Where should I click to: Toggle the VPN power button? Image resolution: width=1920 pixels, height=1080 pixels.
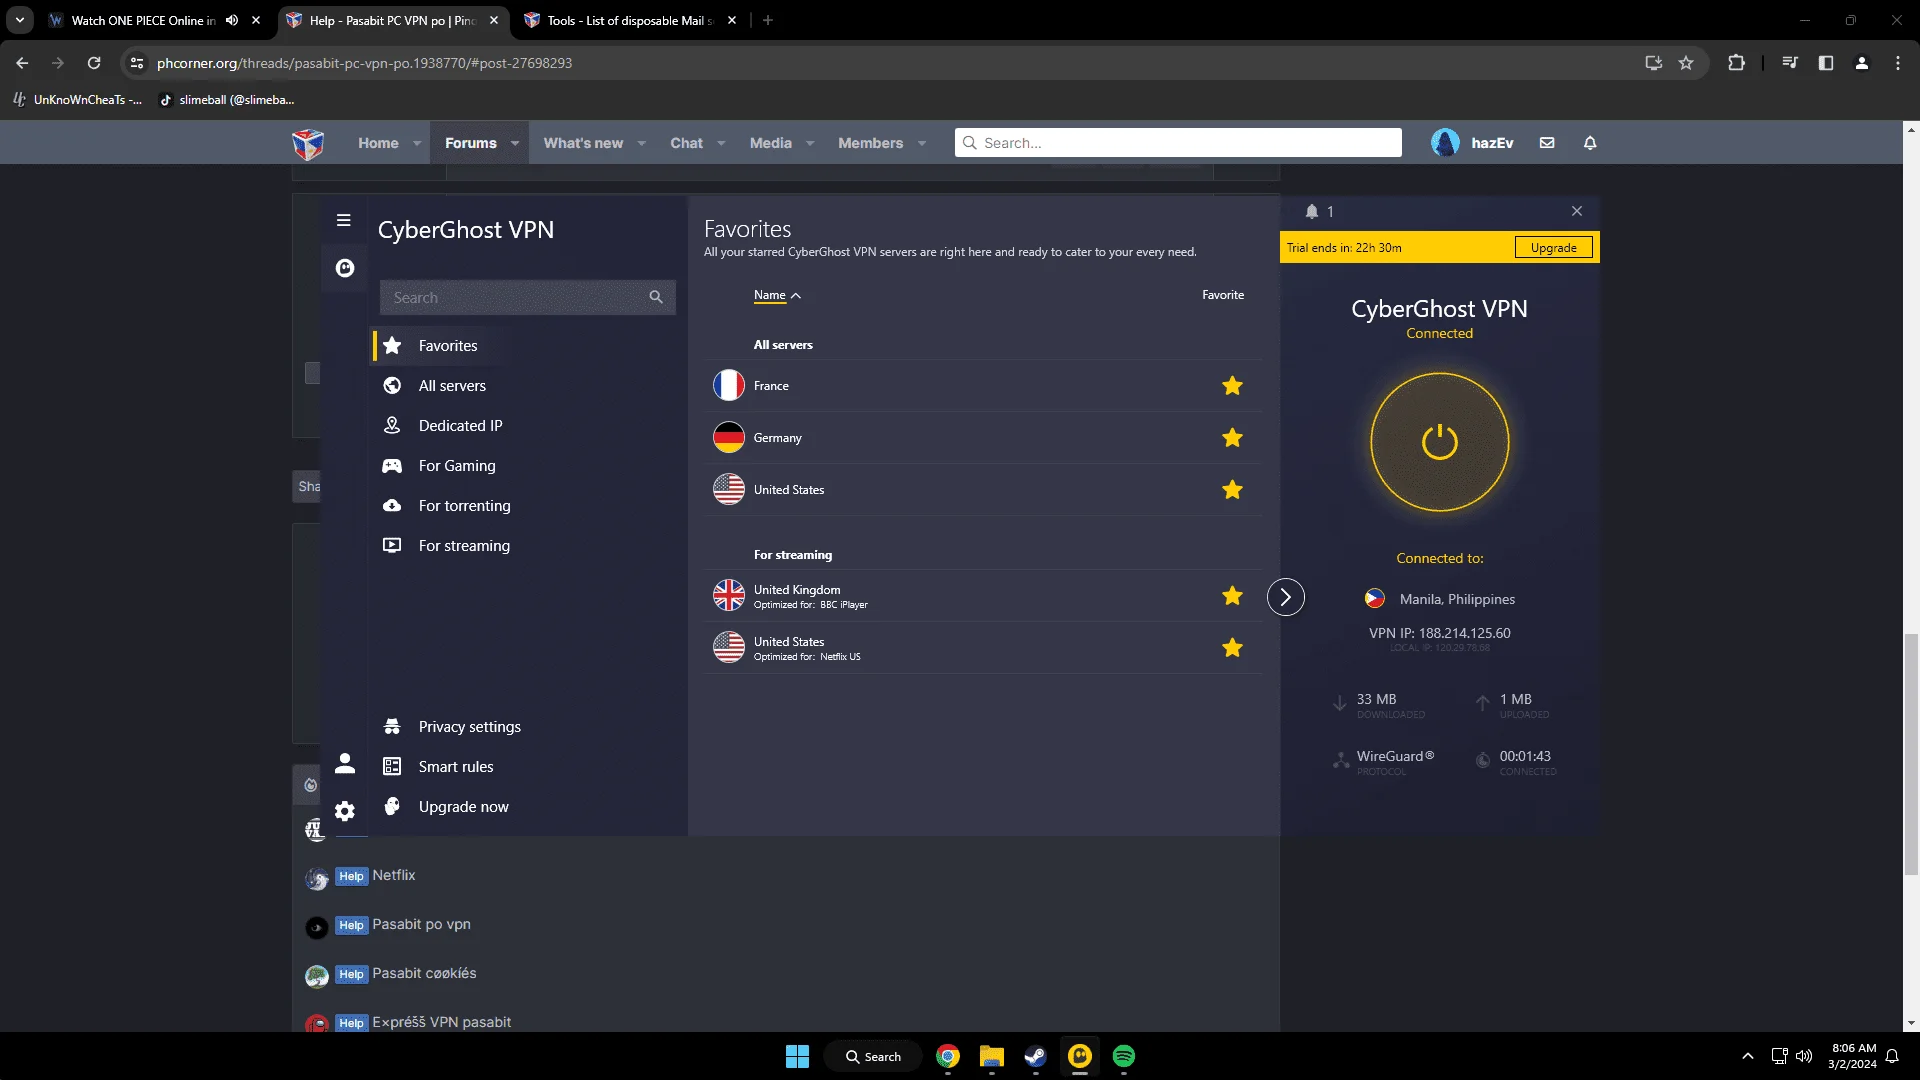pyautogui.click(x=1440, y=442)
